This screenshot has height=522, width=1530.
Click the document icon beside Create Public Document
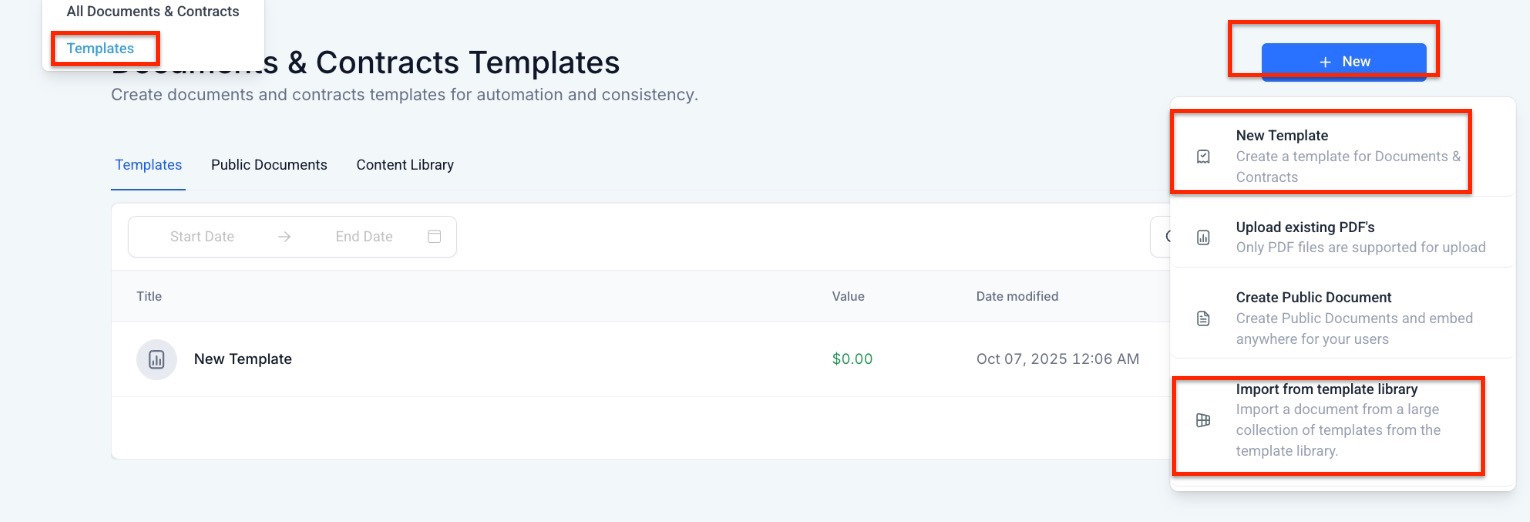(1203, 318)
